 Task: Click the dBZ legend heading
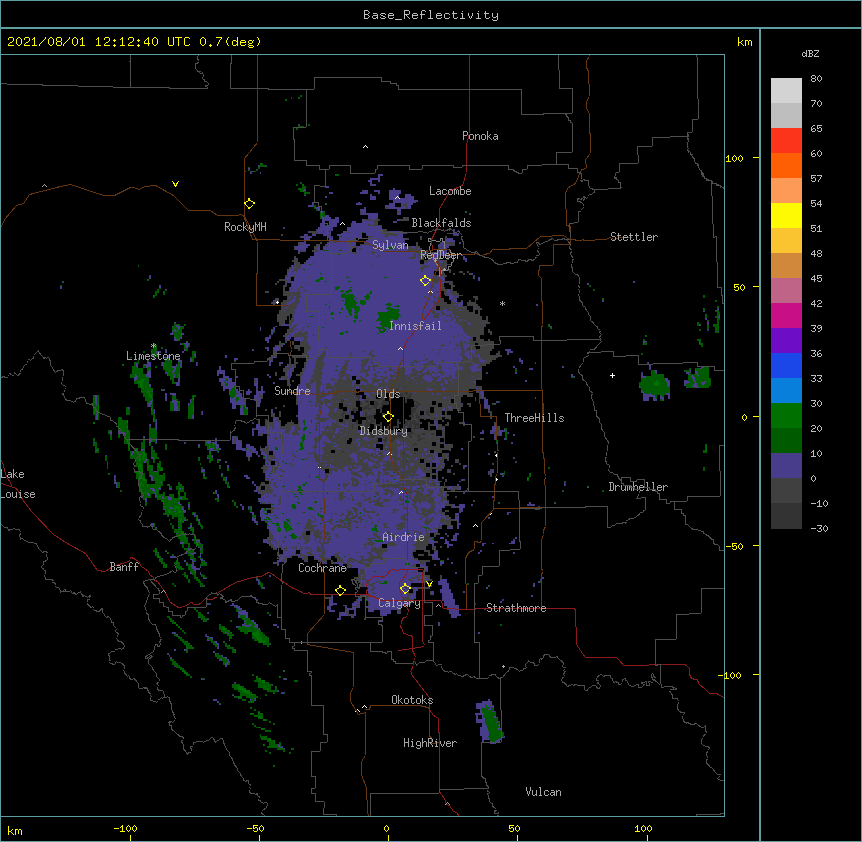[x=810, y=54]
